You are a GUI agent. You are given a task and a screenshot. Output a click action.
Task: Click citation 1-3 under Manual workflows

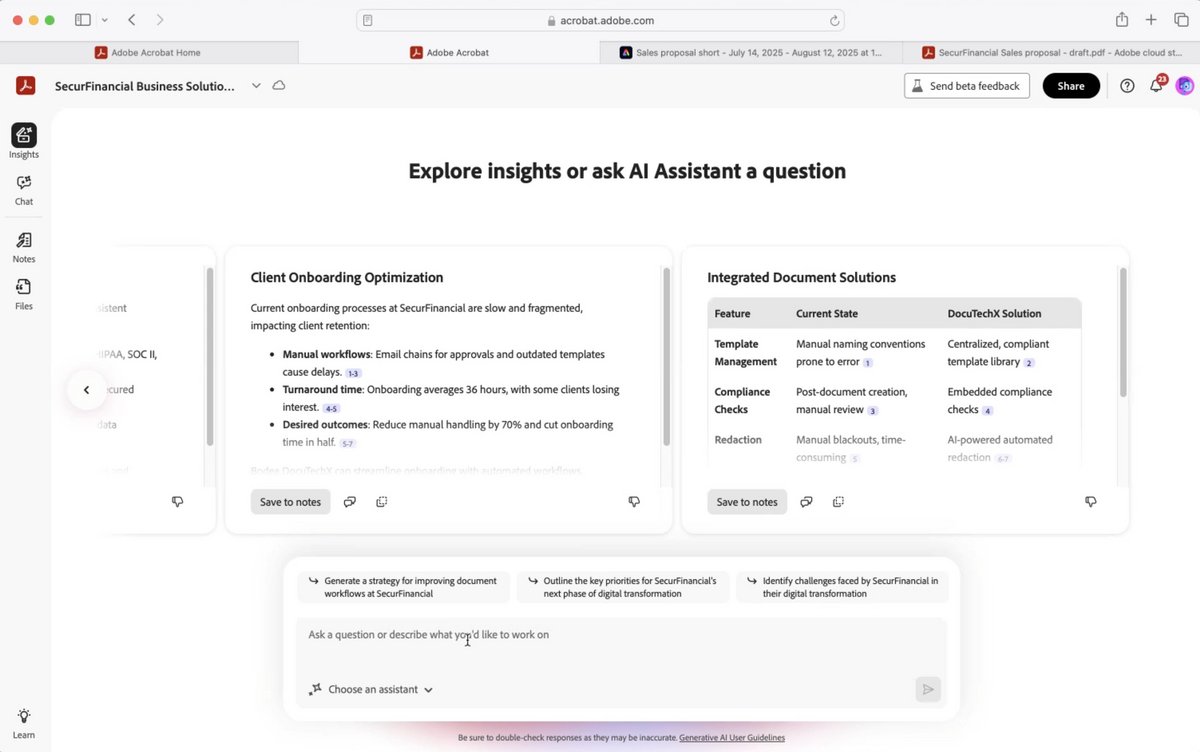353,373
